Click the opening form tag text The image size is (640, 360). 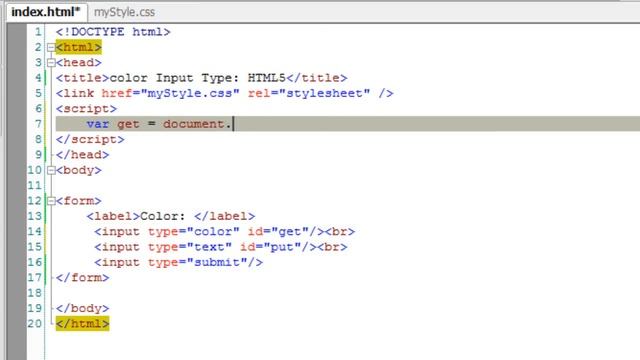click(78, 201)
